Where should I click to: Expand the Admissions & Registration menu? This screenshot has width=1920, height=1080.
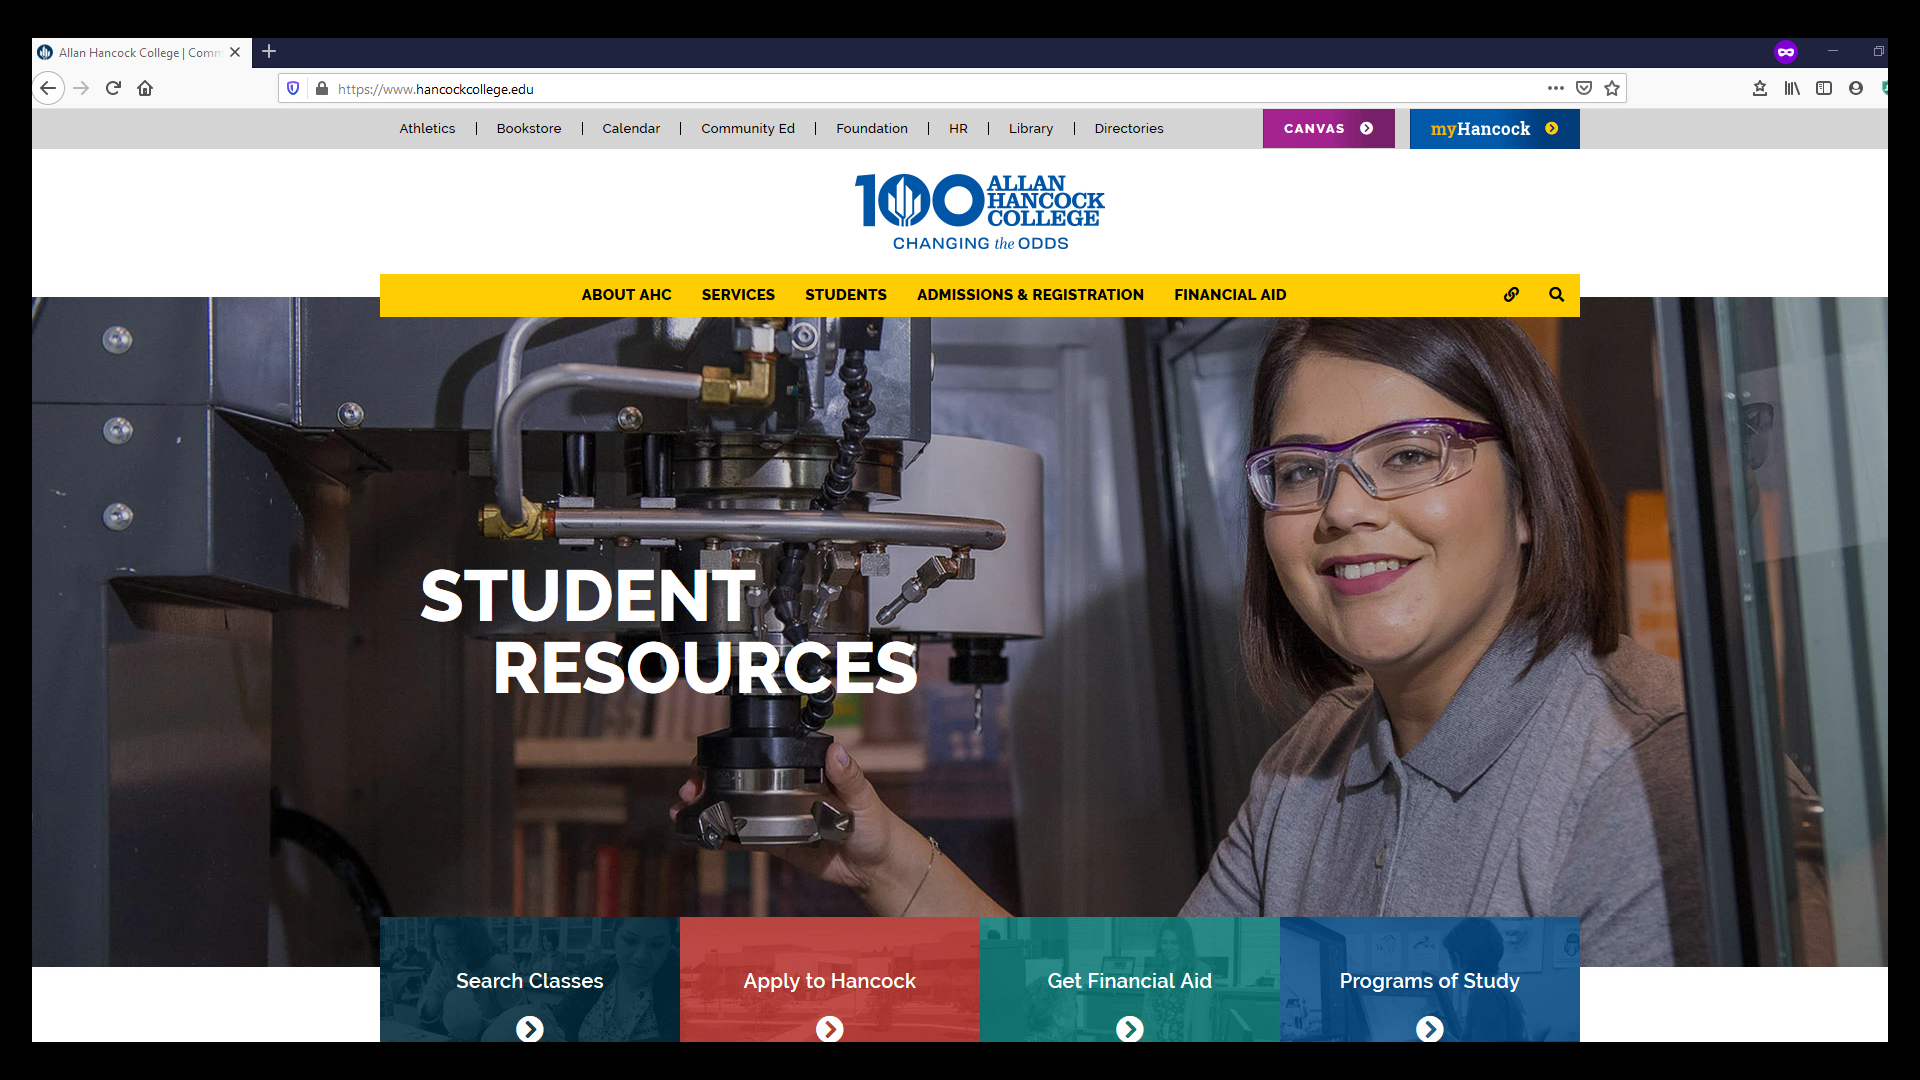tap(1030, 295)
